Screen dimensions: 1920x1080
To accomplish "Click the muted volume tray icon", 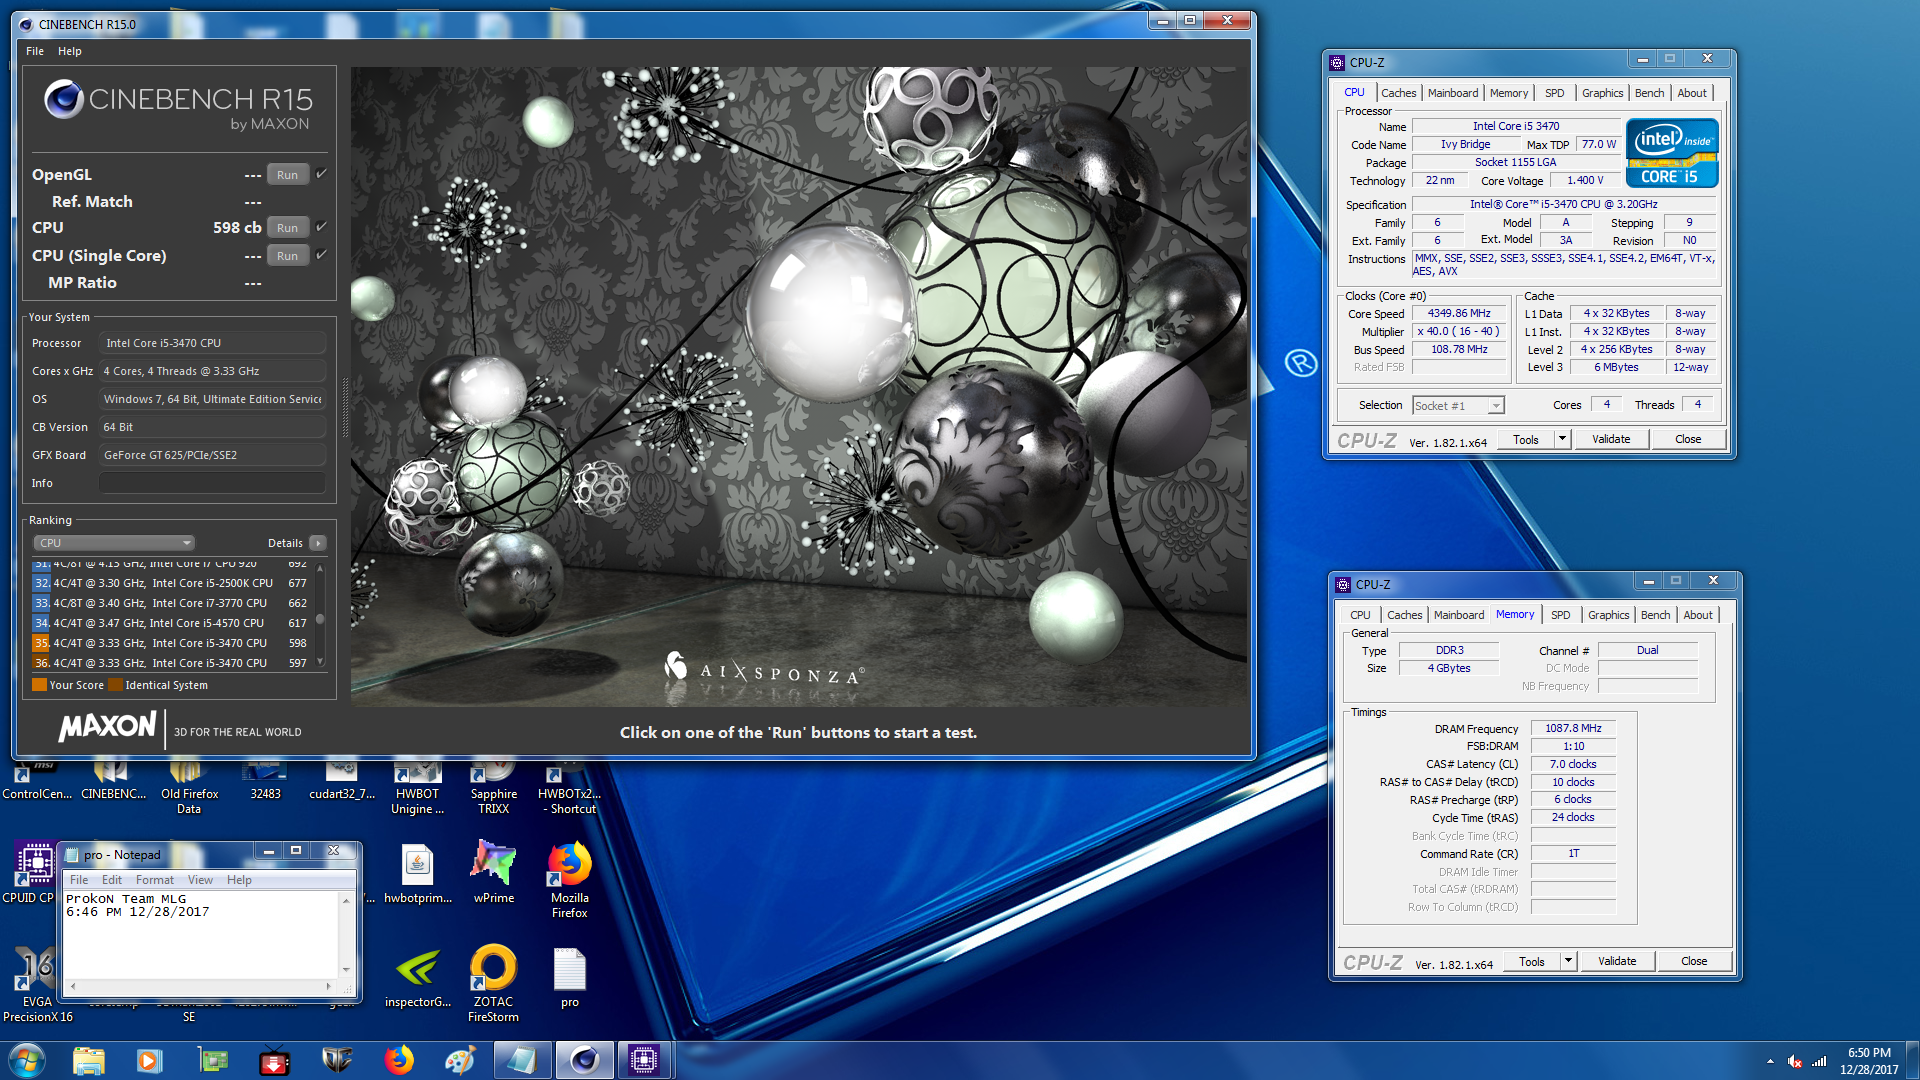I will [x=1795, y=1061].
